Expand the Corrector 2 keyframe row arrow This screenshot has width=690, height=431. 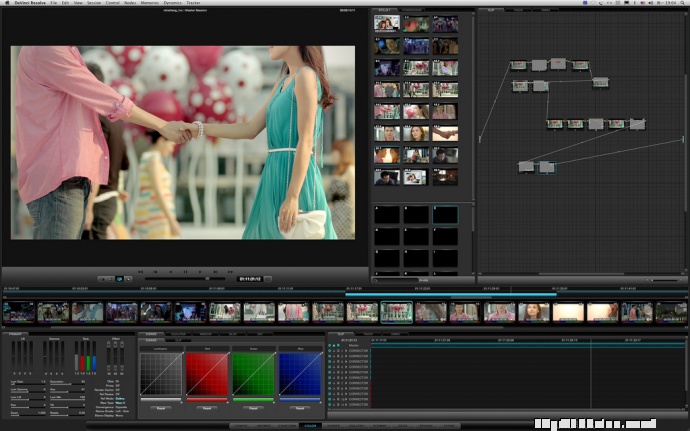(x=346, y=356)
